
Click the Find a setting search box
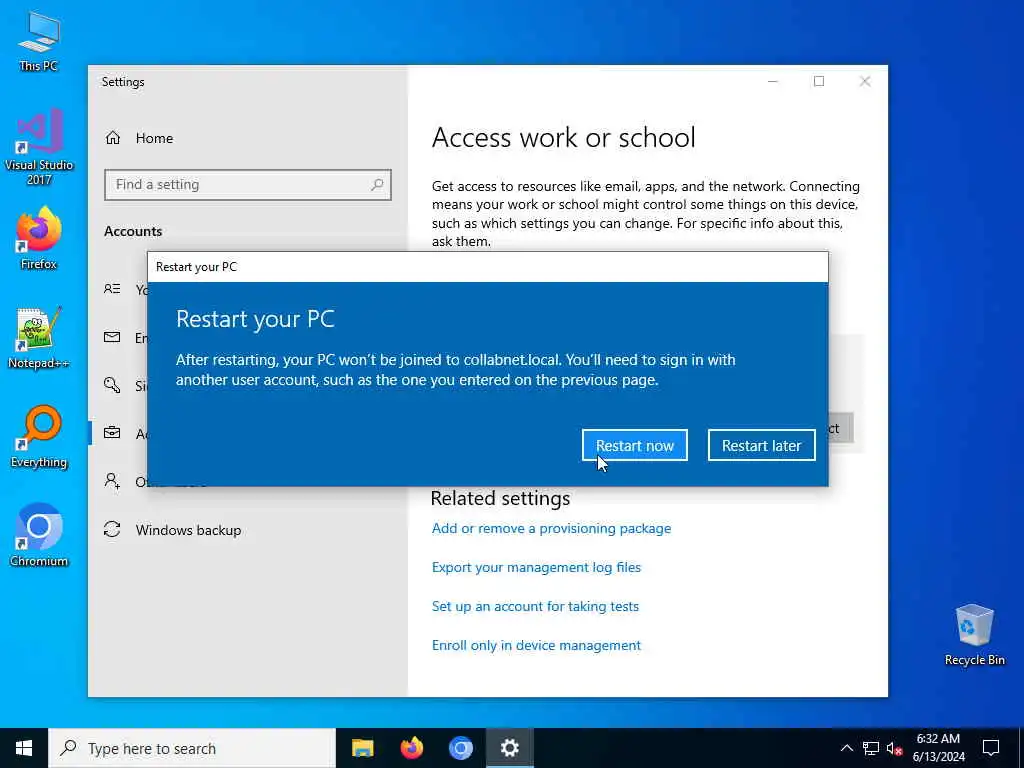[x=248, y=185]
